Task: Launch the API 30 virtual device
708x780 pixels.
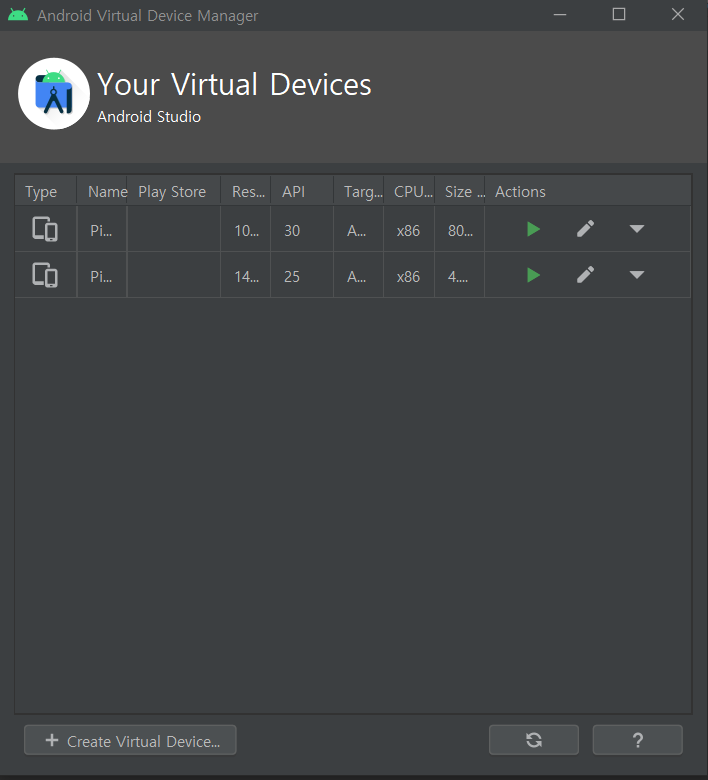Action: (x=533, y=229)
